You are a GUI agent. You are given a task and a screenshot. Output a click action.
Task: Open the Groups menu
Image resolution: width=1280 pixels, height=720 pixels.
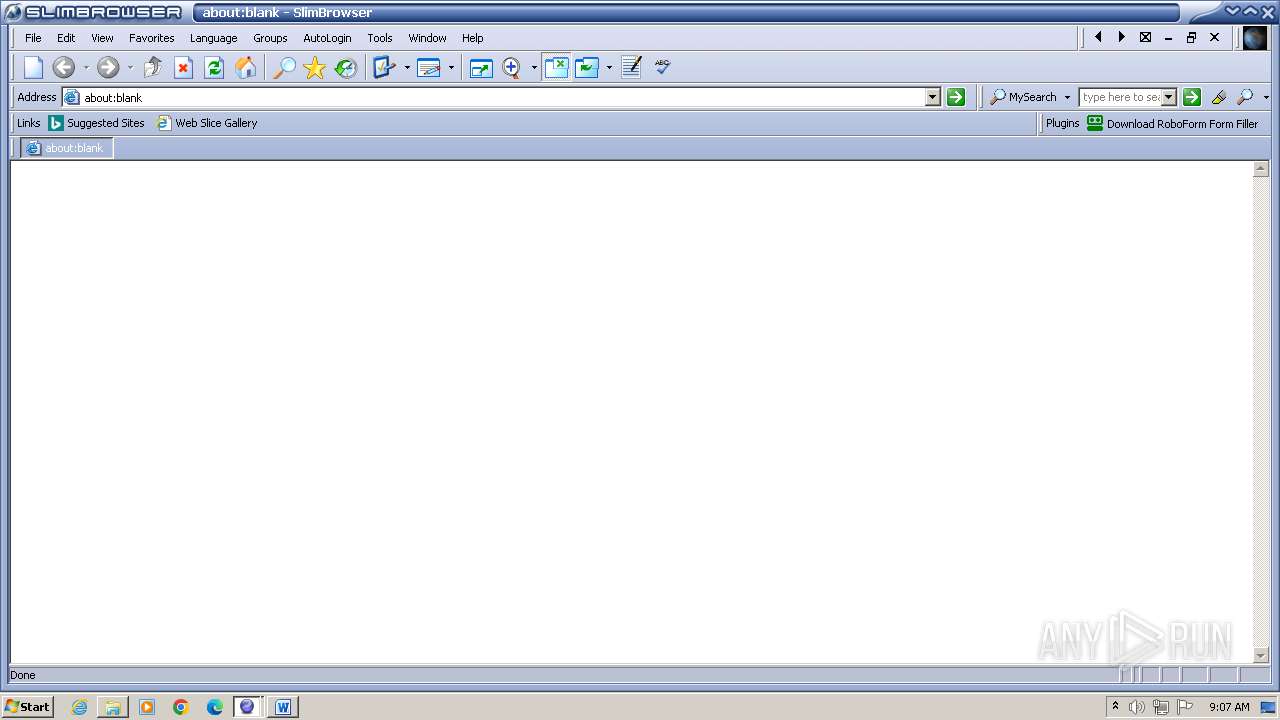270,38
